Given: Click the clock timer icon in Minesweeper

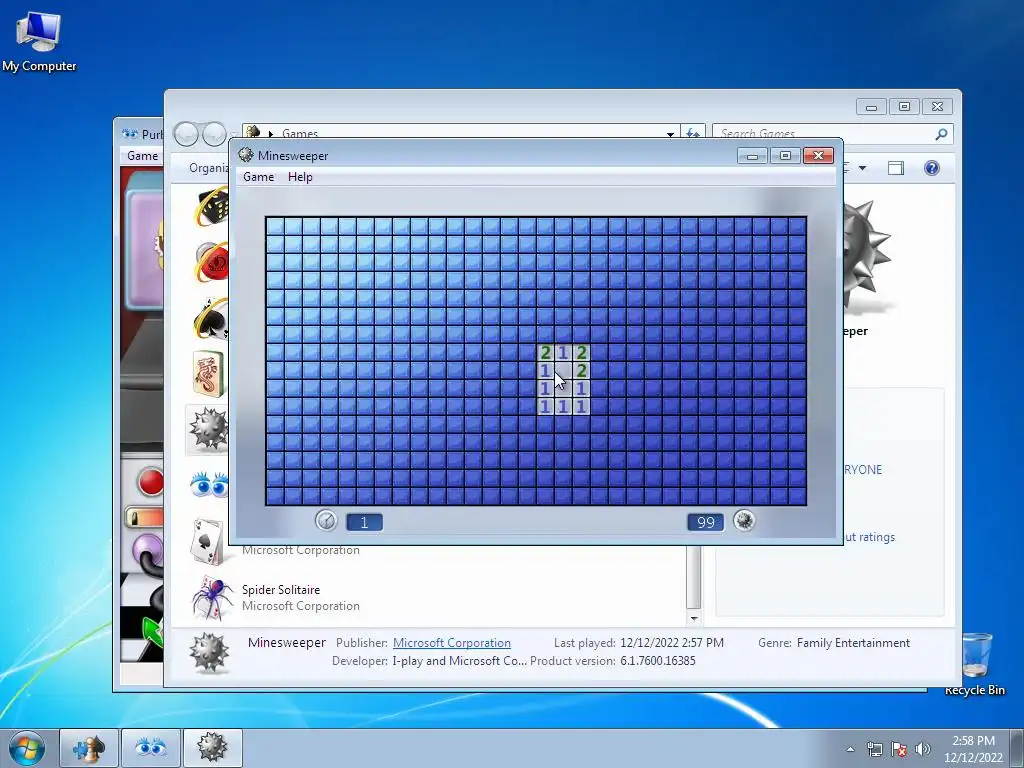Looking at the screenshot, I should click(x=326, y=520).
